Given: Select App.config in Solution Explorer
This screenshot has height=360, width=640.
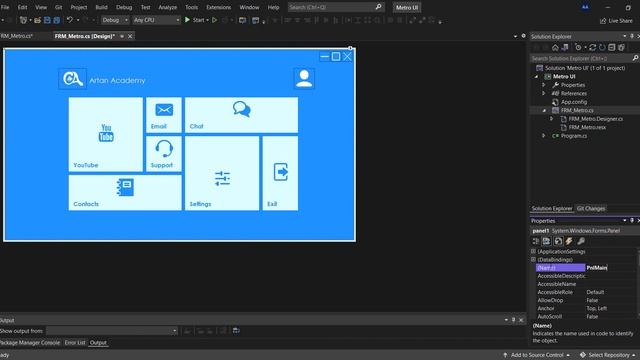Looking at the screenshot, I should coord(574,102).
